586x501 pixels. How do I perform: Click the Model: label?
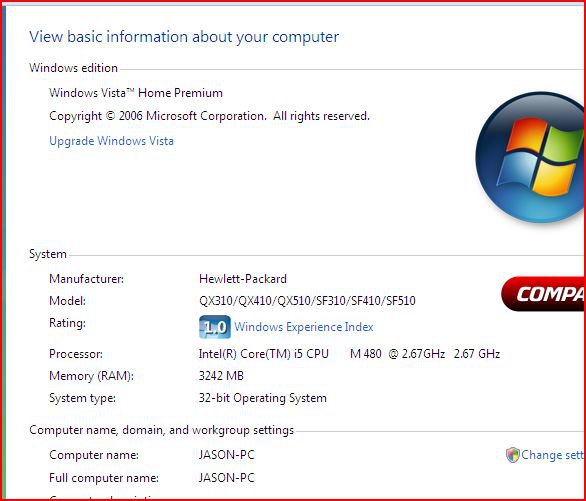pyautogui.click(x=67, y=301)
